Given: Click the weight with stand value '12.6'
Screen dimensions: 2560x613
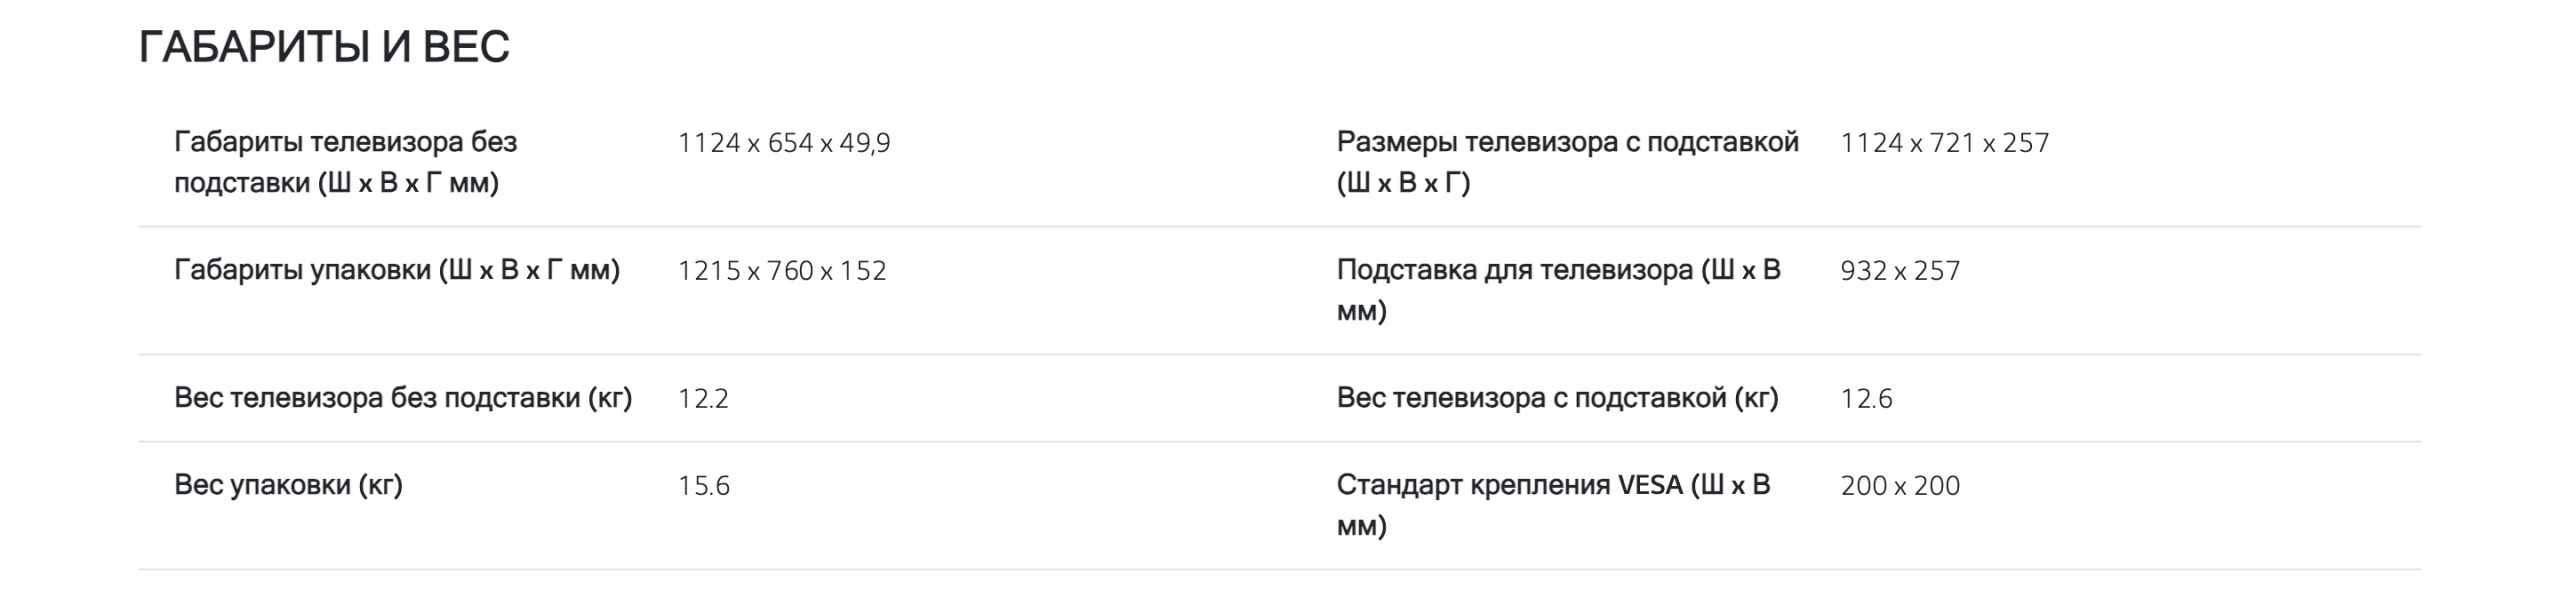Looking at the screenshot, I should (x=1866, y=400).
